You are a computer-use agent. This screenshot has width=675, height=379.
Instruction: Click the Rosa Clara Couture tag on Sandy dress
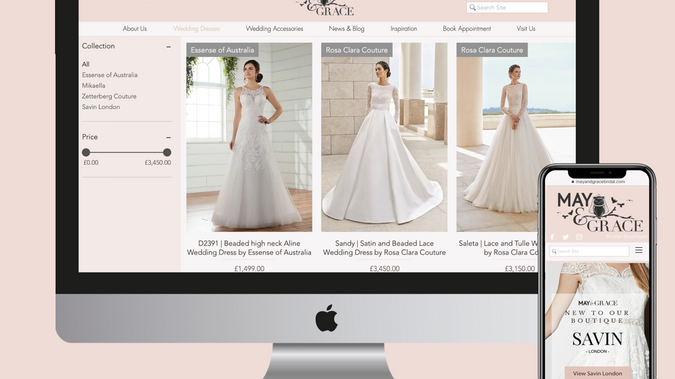[x=356, y=50]
